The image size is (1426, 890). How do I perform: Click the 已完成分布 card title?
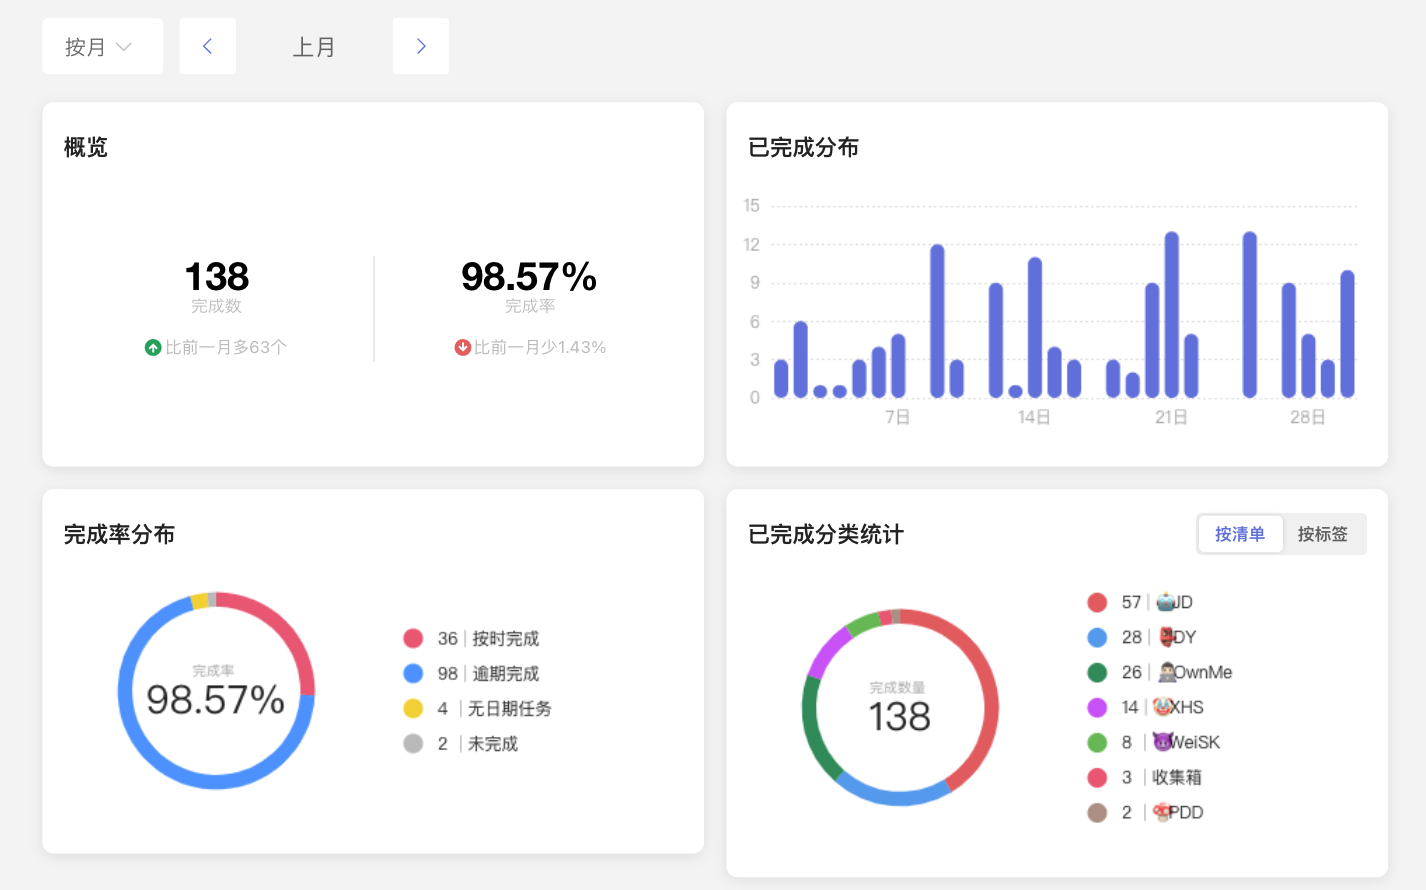[x=804, y=147]
